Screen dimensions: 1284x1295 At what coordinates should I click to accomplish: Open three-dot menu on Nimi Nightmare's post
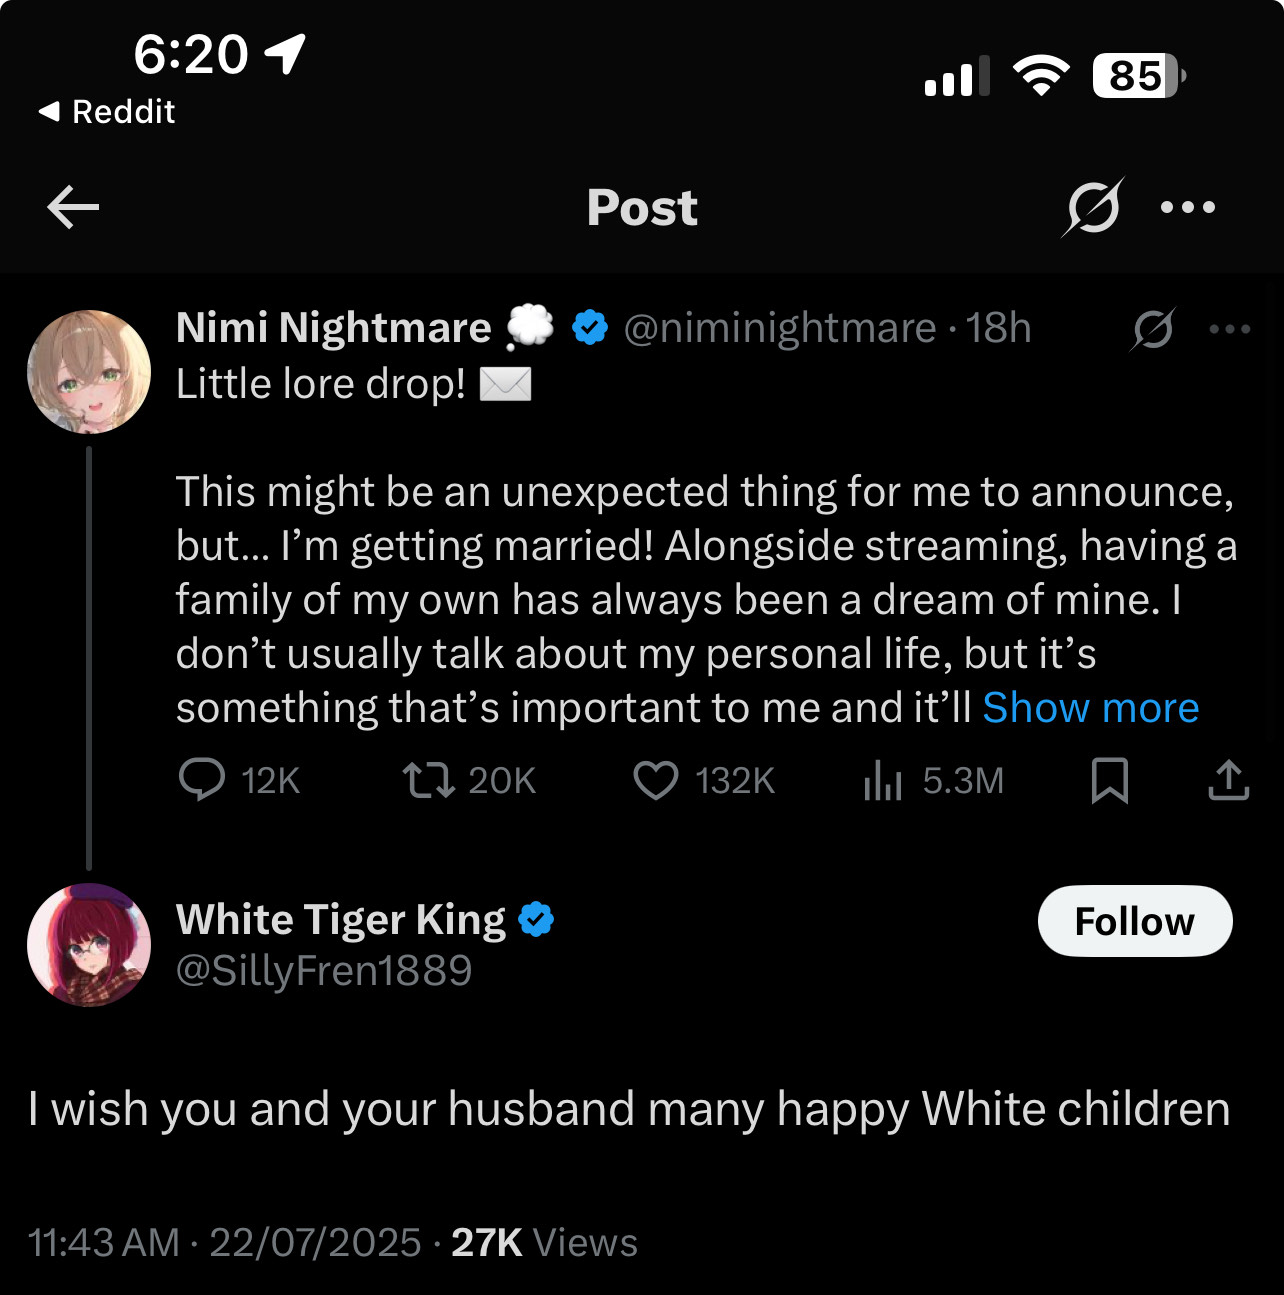pyautogui.click(x=1229, y=329)
